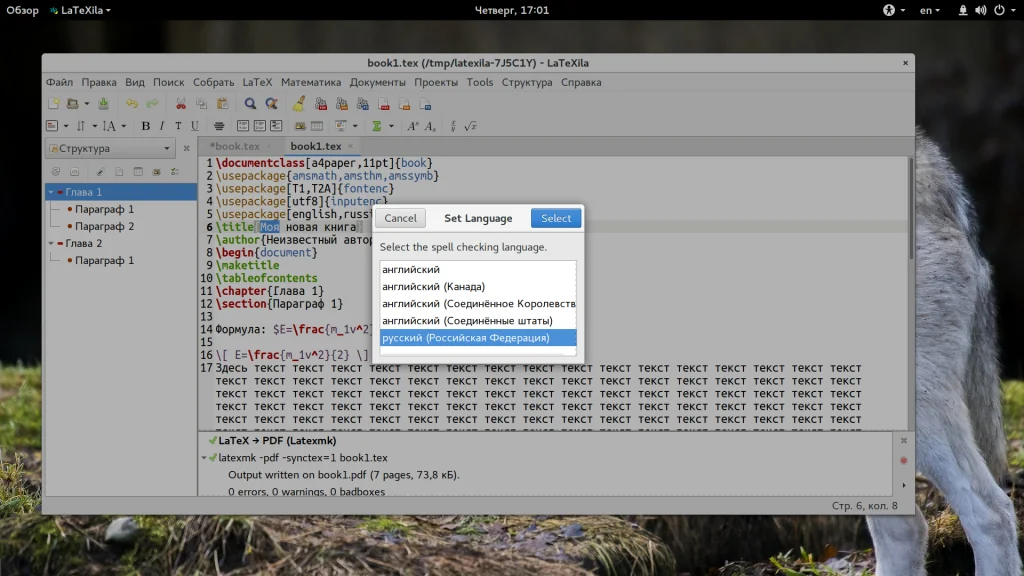Click the Greek letters sigma icon

click(377, 126)
